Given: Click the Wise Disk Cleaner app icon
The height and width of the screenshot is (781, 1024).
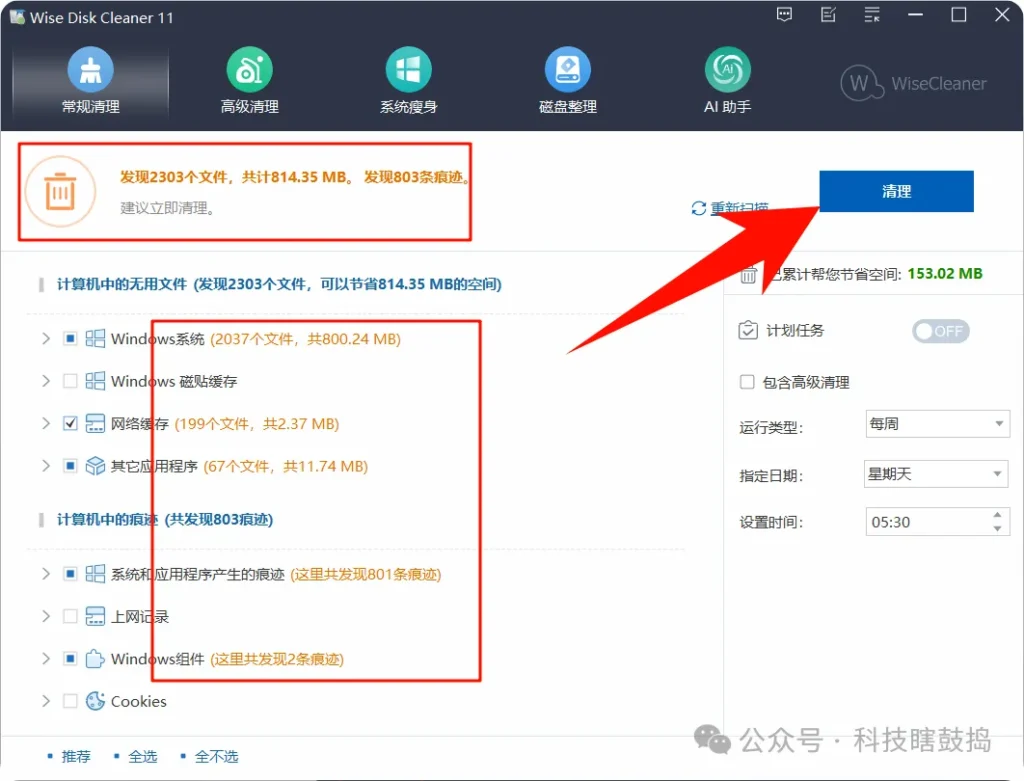Looking at the screenshot, I should [x=17, y=17].
